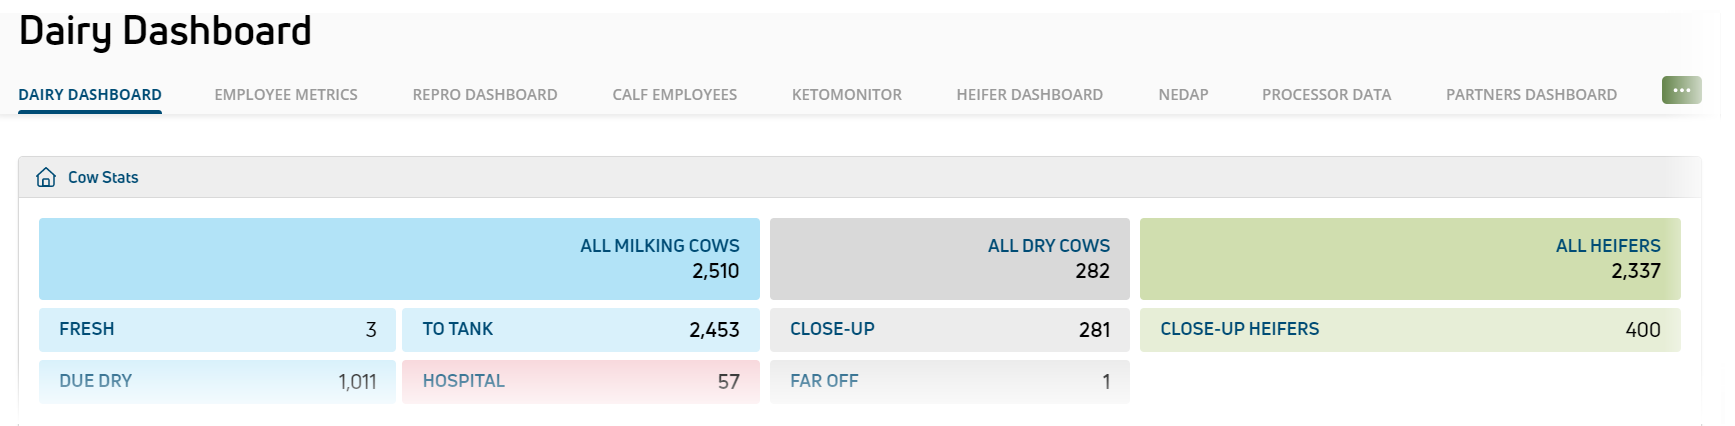
Task: Open the Close-Up Heifers tile
Action: pyautogui.click(x=1410, y=330)
